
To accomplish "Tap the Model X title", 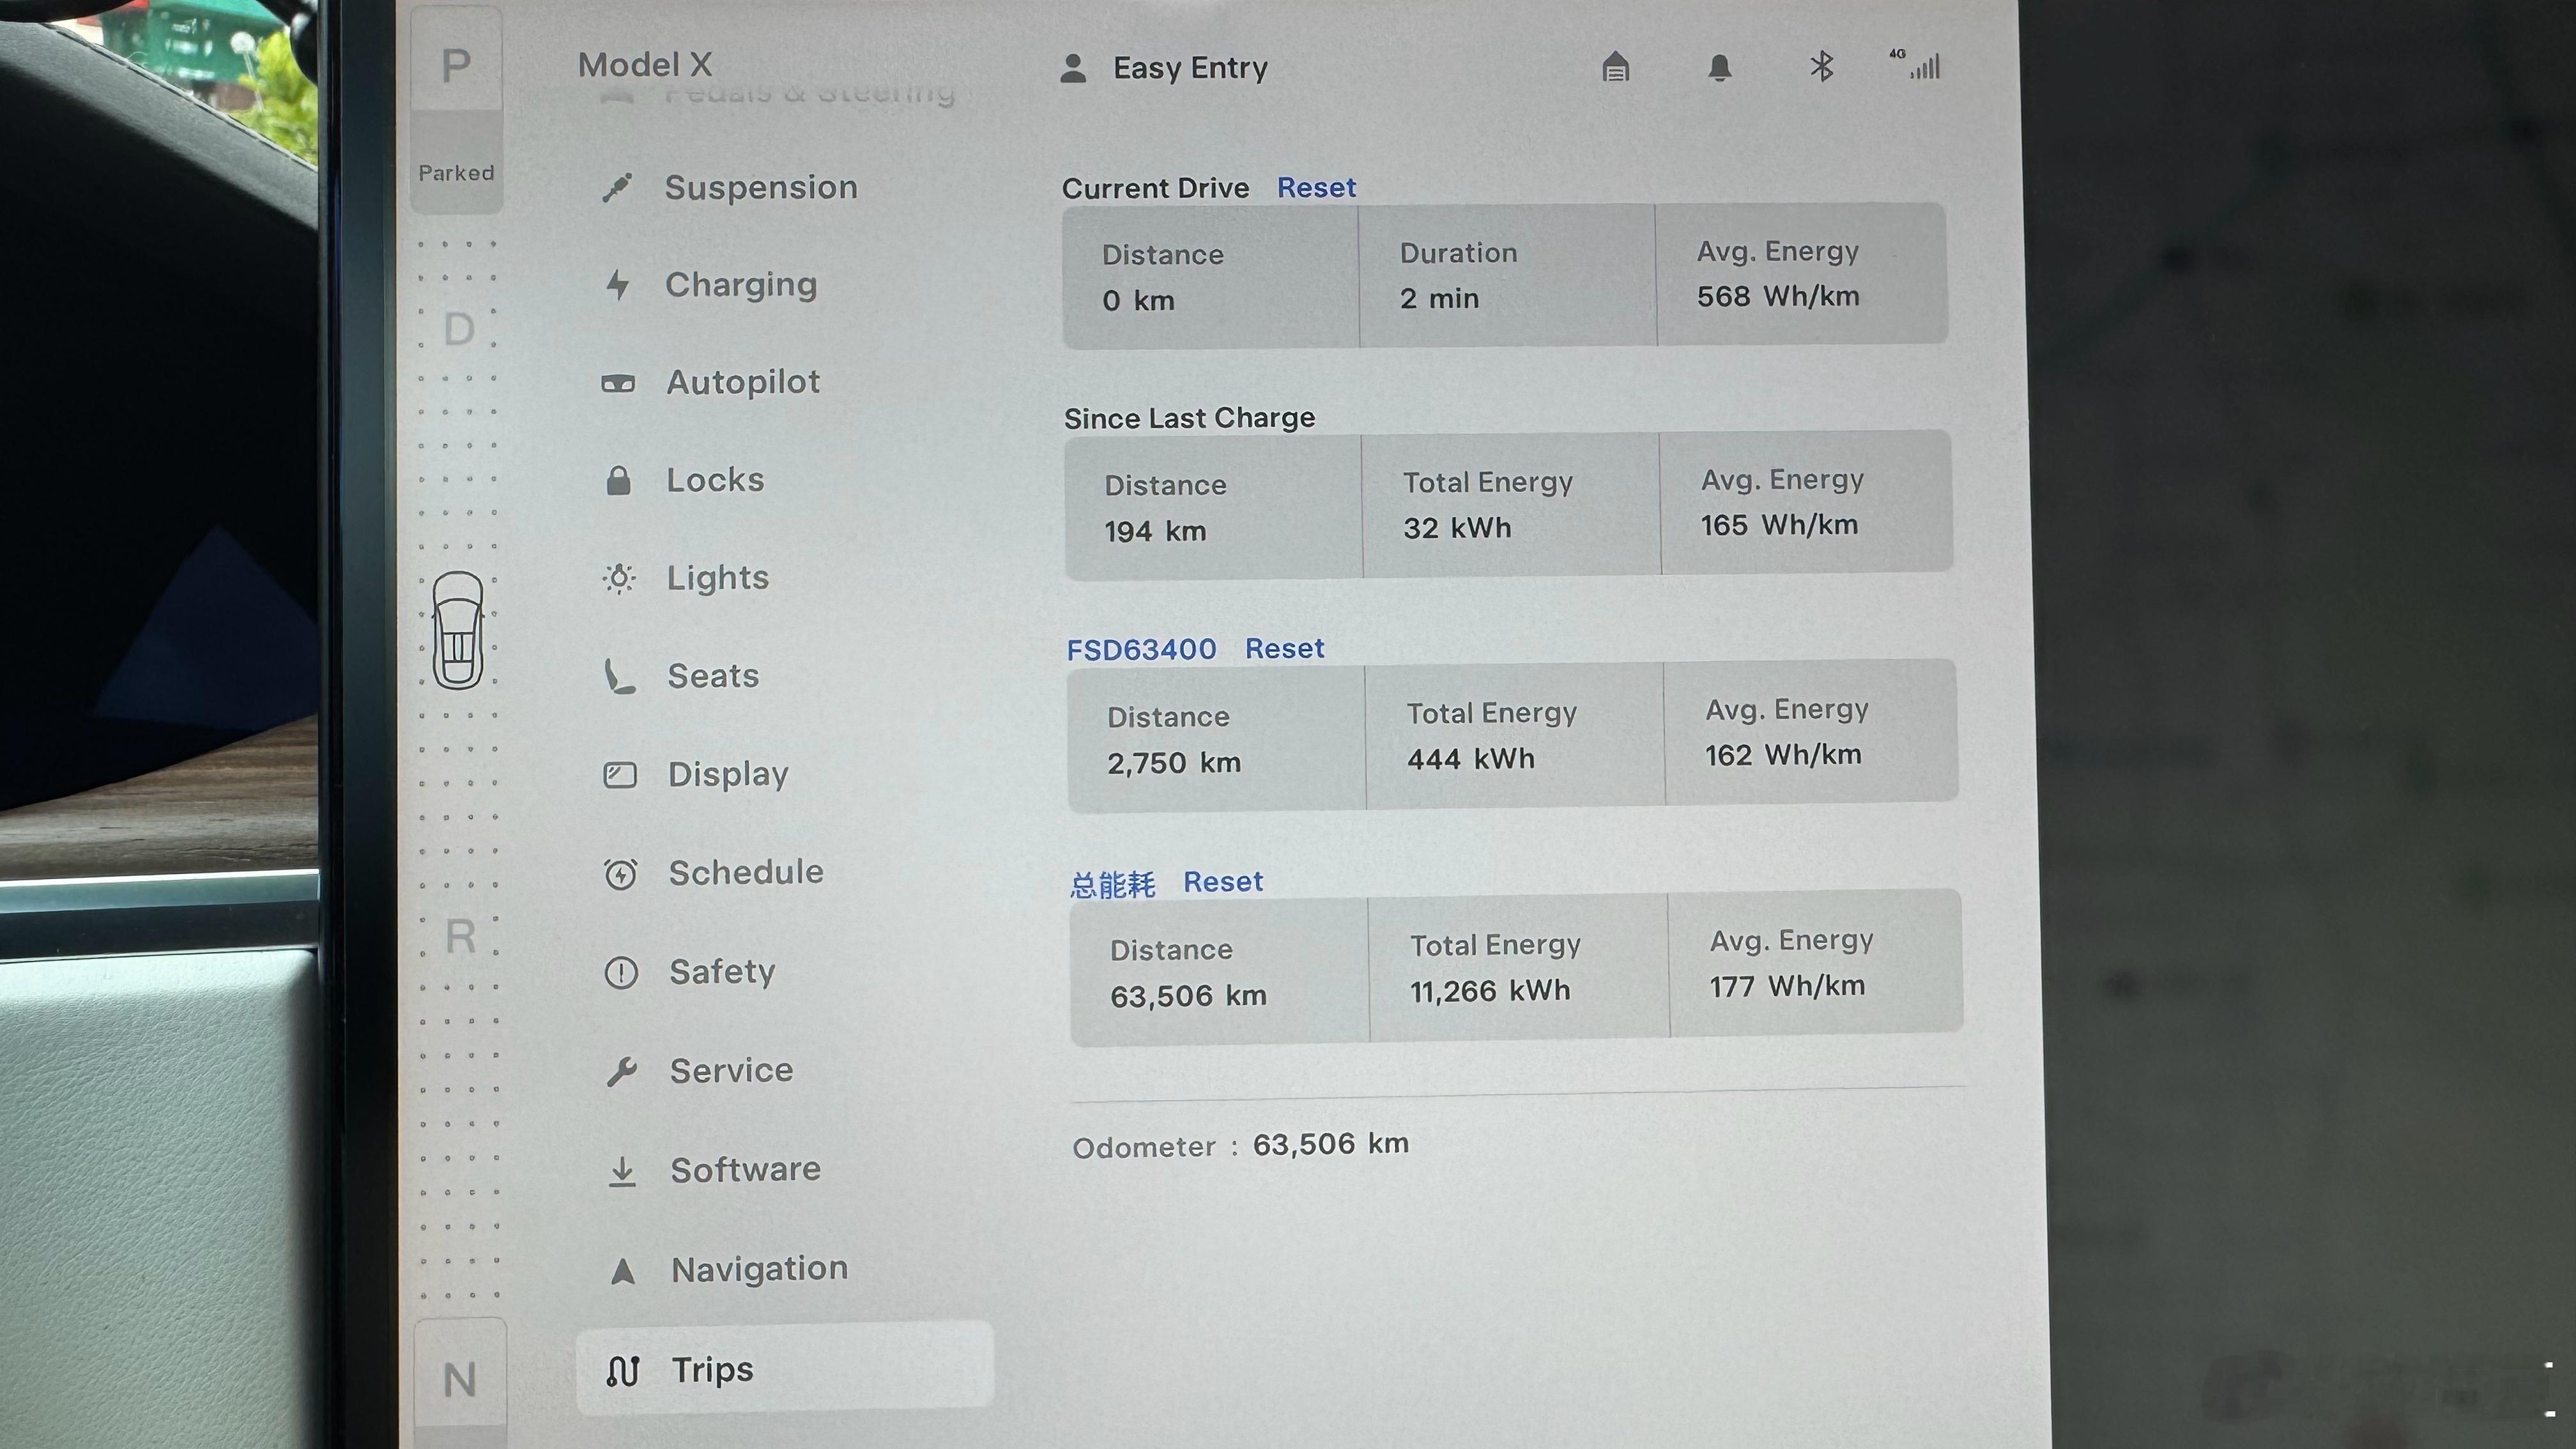I will [645, 65].
